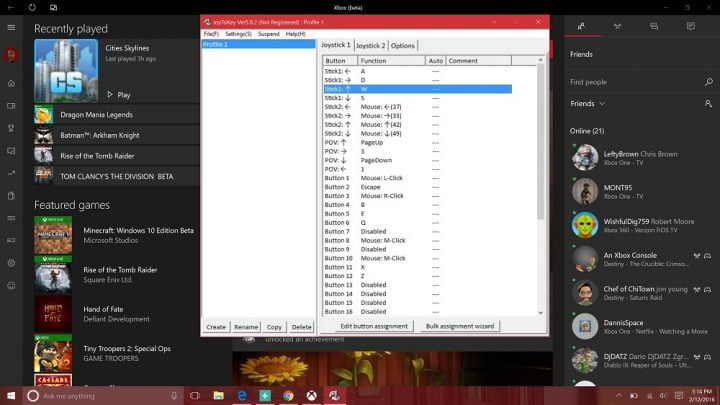
Task: Click JoyToKey taskbar icon
Action: point(335,396)
